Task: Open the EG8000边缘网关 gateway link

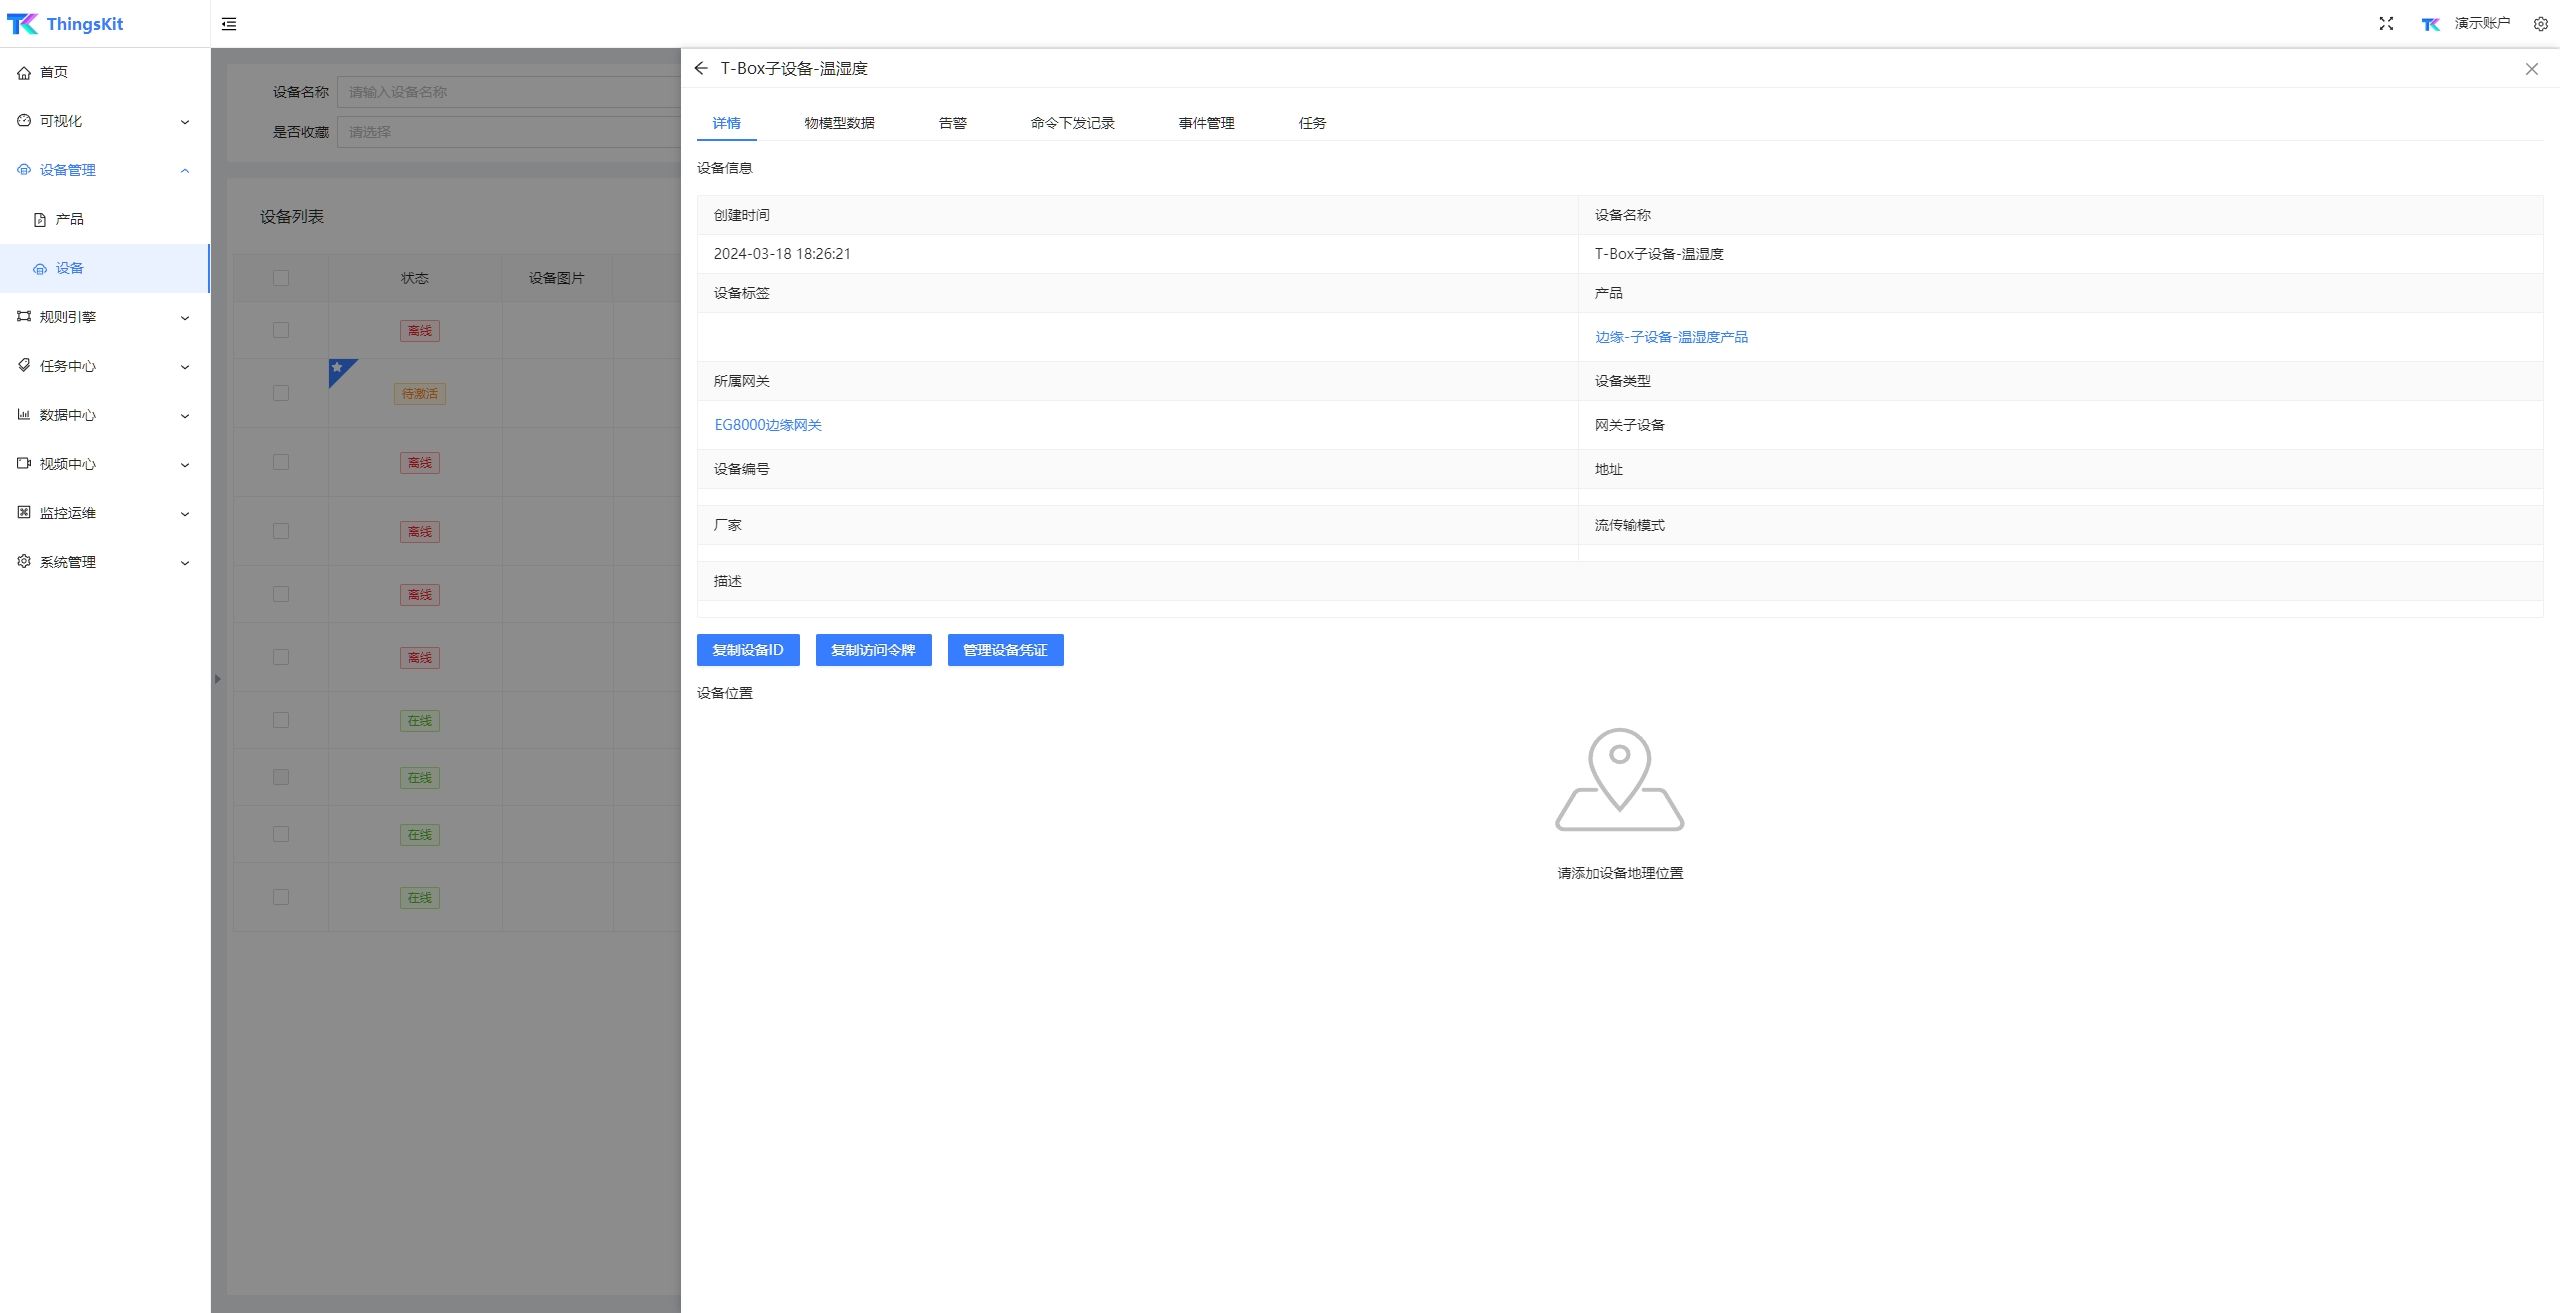Action: tap(768, 425)
